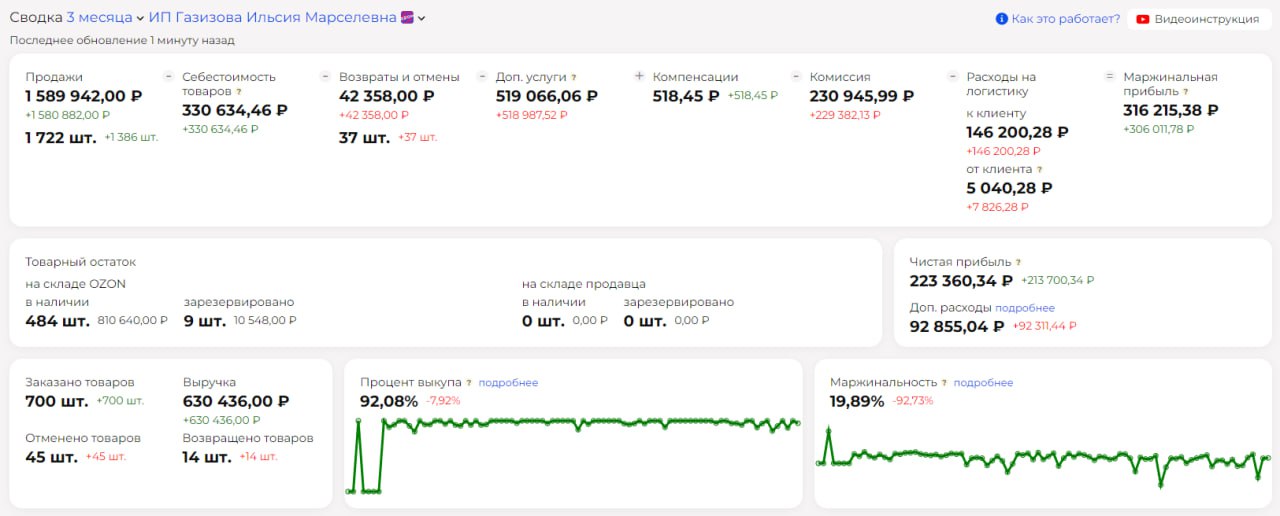Click question mark beside Процент выкупа
The width and height of the screenshot is (1280, 516).
pos(468,383)
